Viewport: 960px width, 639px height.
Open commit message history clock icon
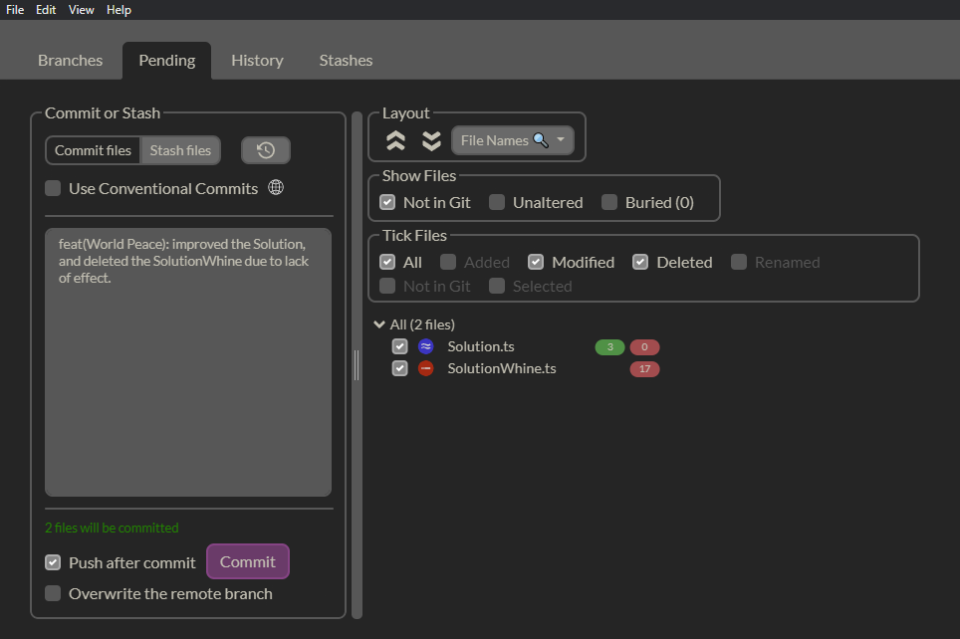(266, 151)
